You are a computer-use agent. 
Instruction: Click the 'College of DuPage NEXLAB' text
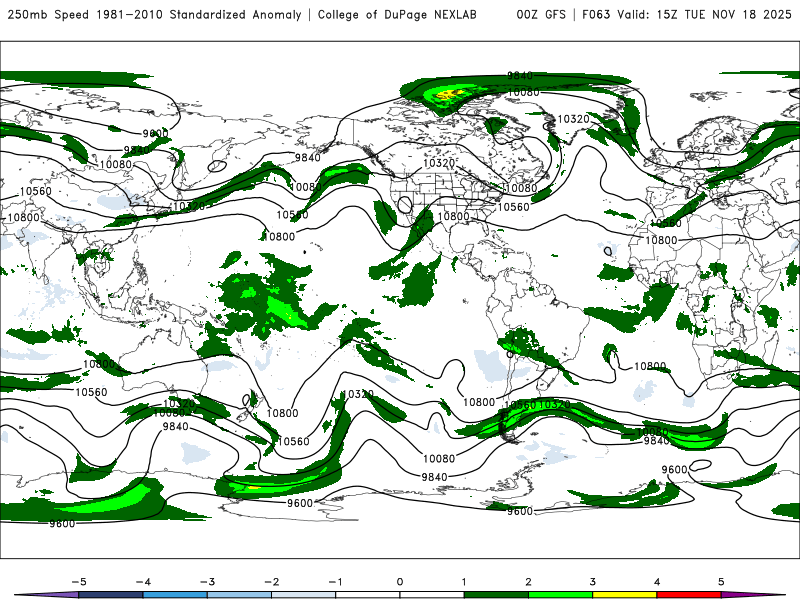coord(397,14)
